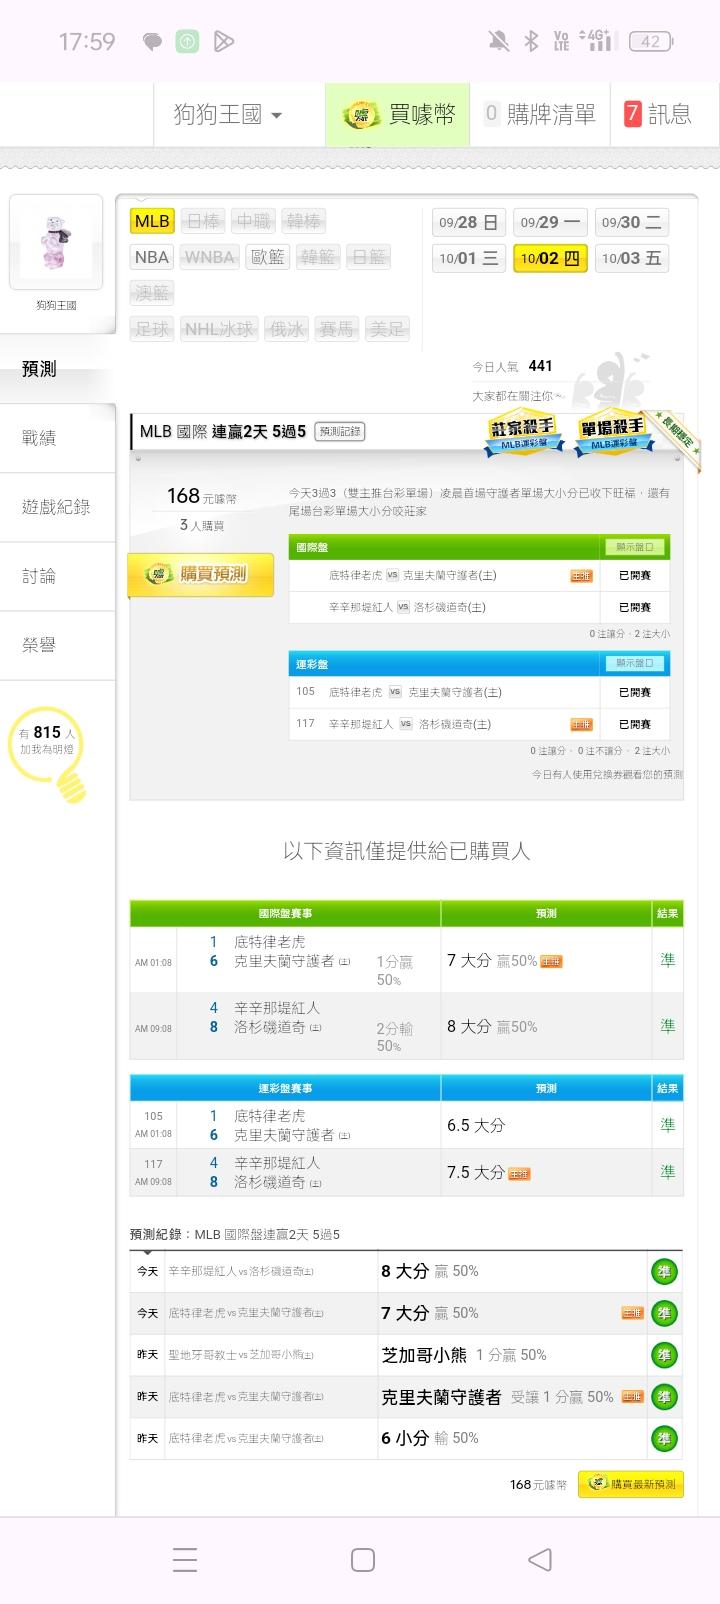Viewport: 720px width, 1604px height.
Task: Open the 訊息 messages with 7 badge
Action: (657, 115)
